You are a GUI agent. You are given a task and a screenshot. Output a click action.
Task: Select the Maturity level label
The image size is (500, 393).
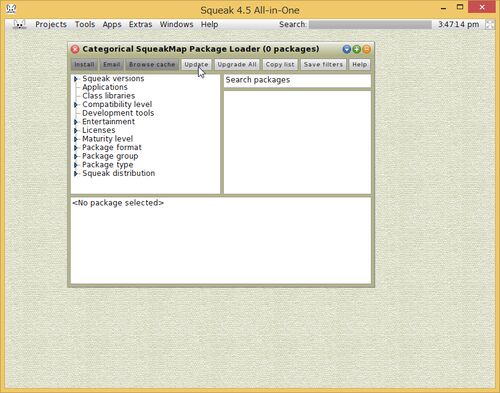click(x=107, y=139)
